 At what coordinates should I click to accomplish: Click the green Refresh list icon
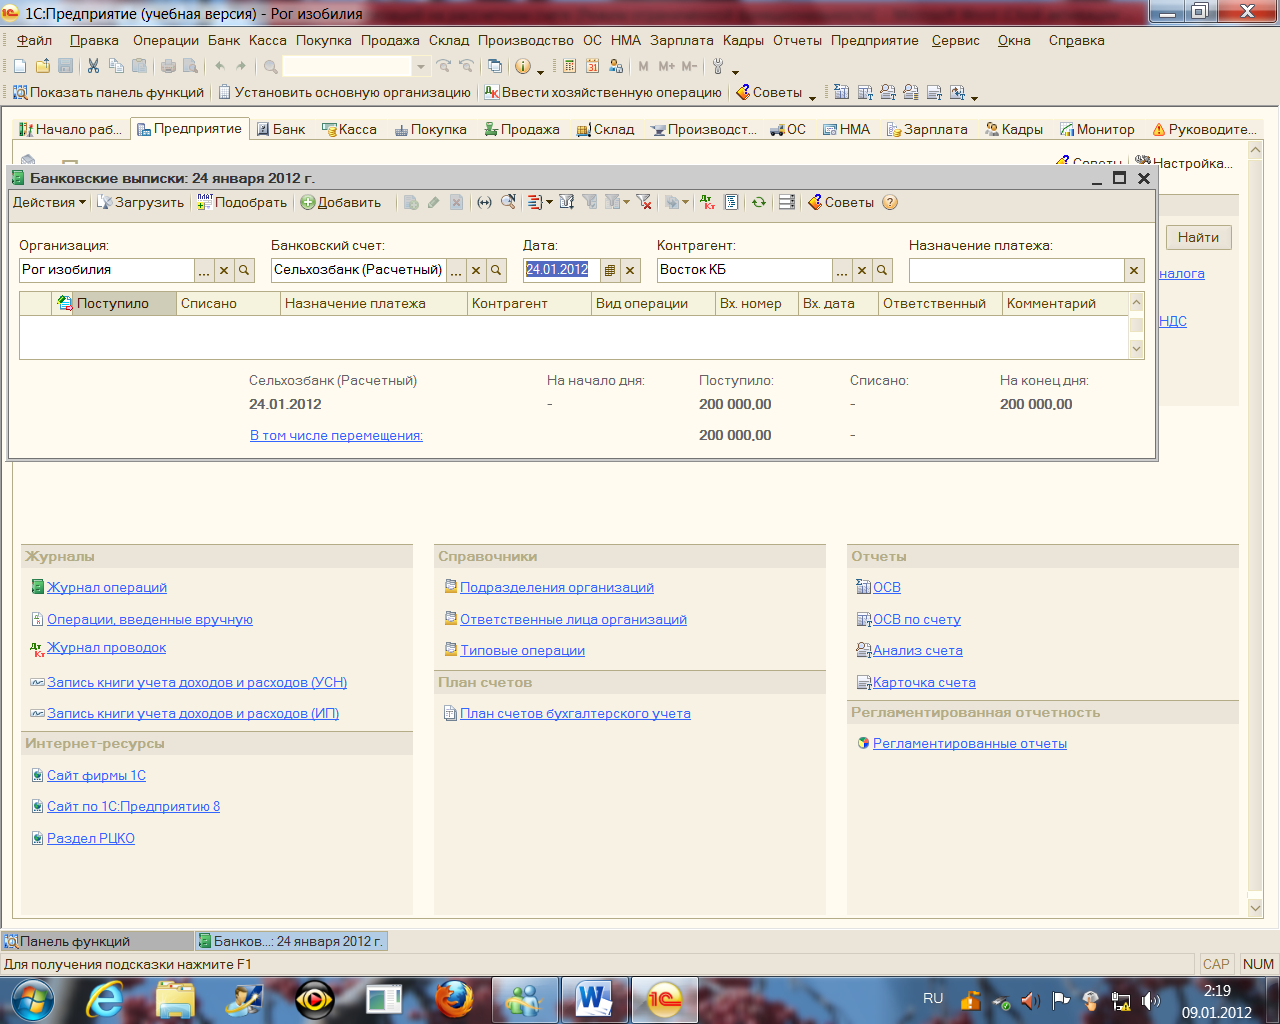tap(759, 202)
